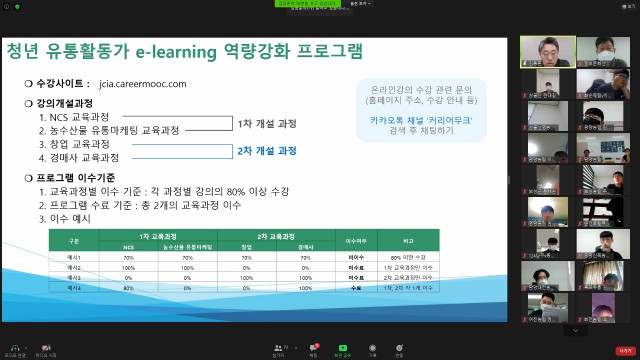Open the meeting info icon top left
640x360 pixels.
[x=7, y=7]
